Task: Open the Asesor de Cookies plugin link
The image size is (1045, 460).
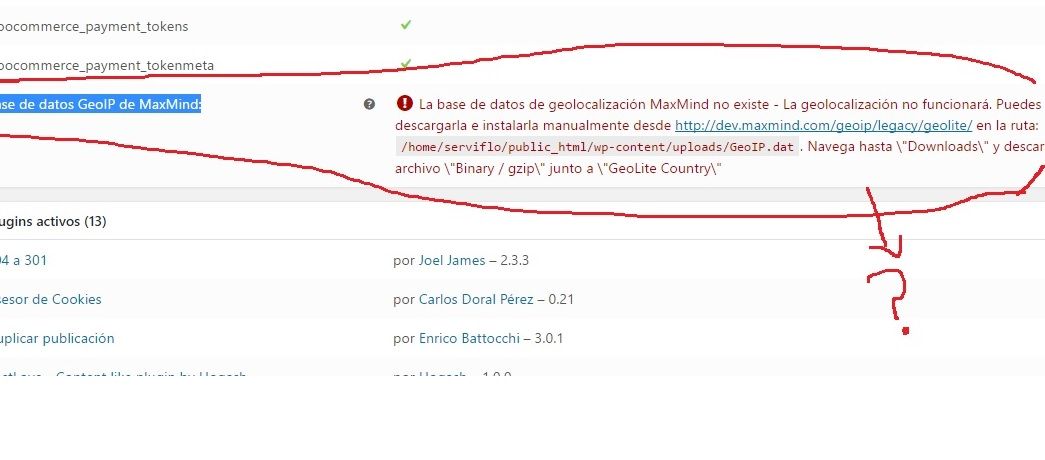Action: (51, 299)
